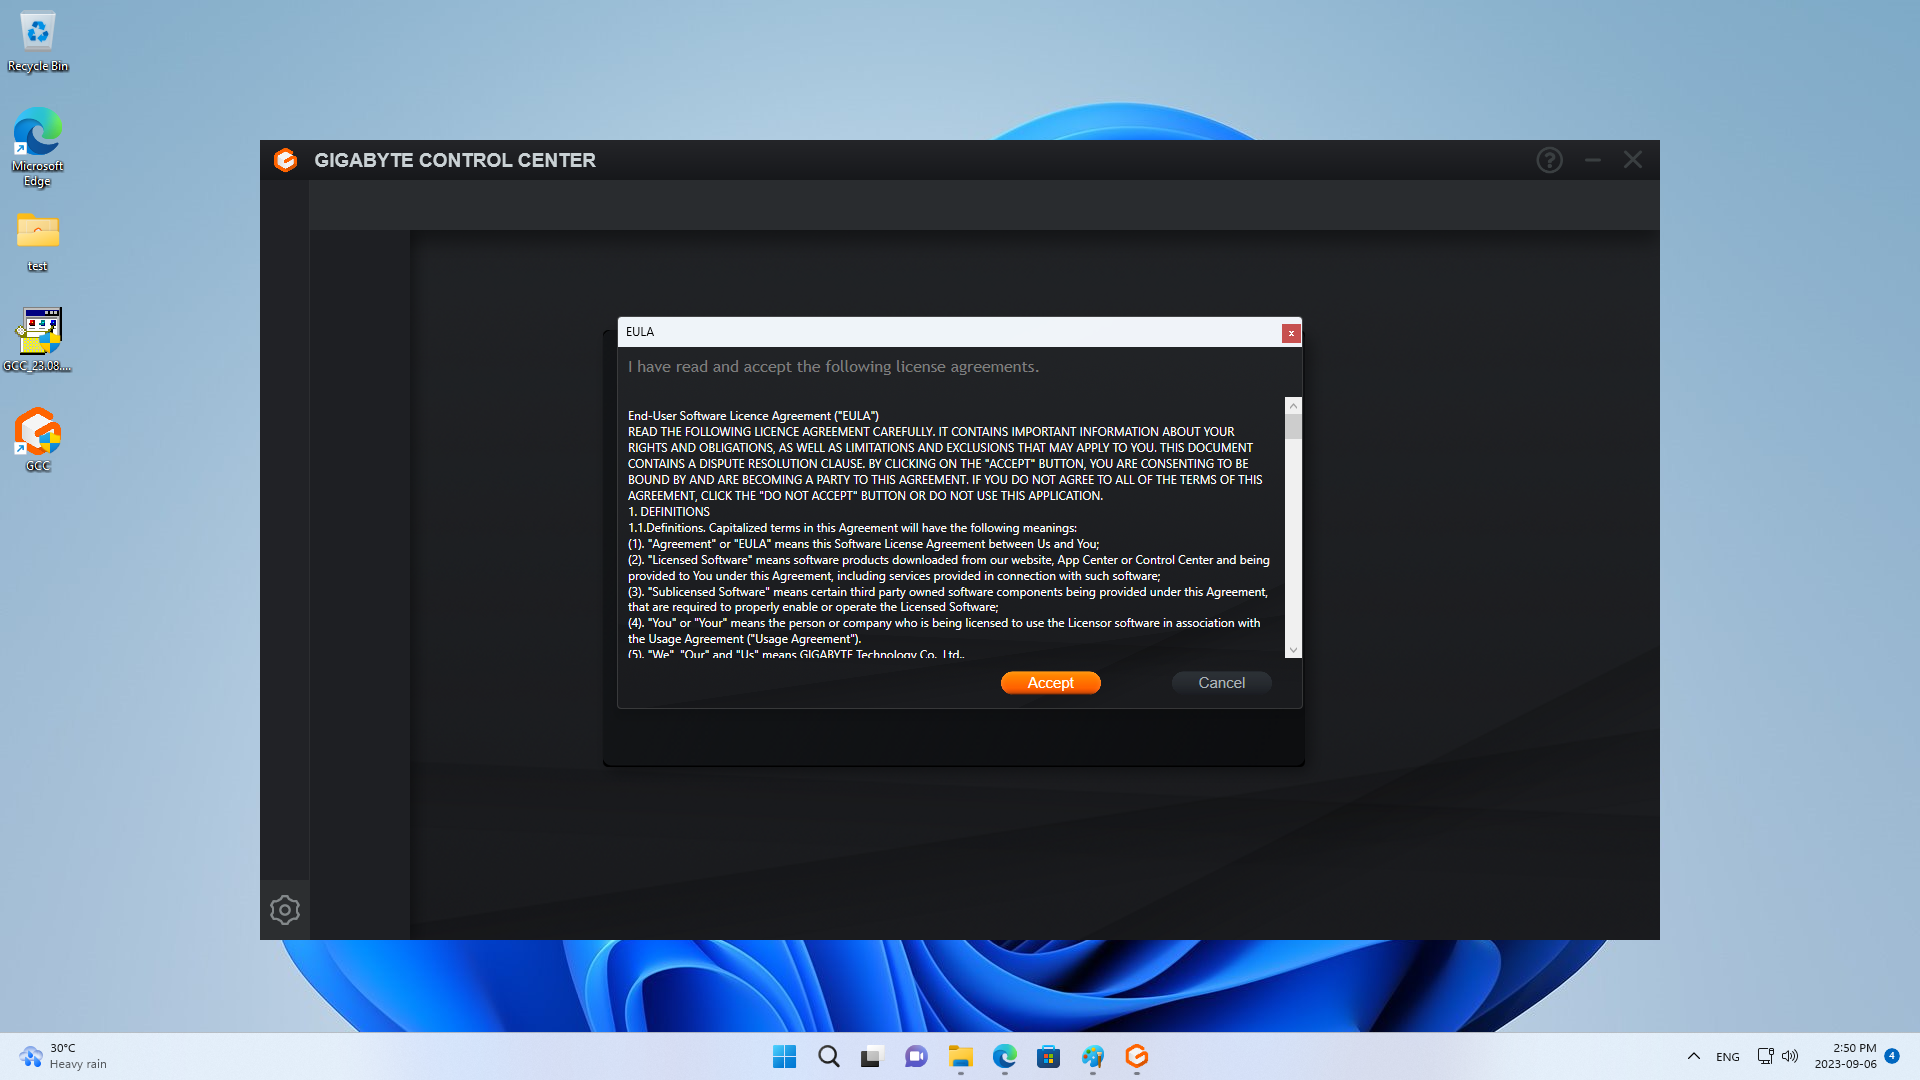Image resolution: width=1920 pixels, height=1080 pixels.
Task: Open the colorful pinwheel app in taskbar
Action: pos(1092,1057)
